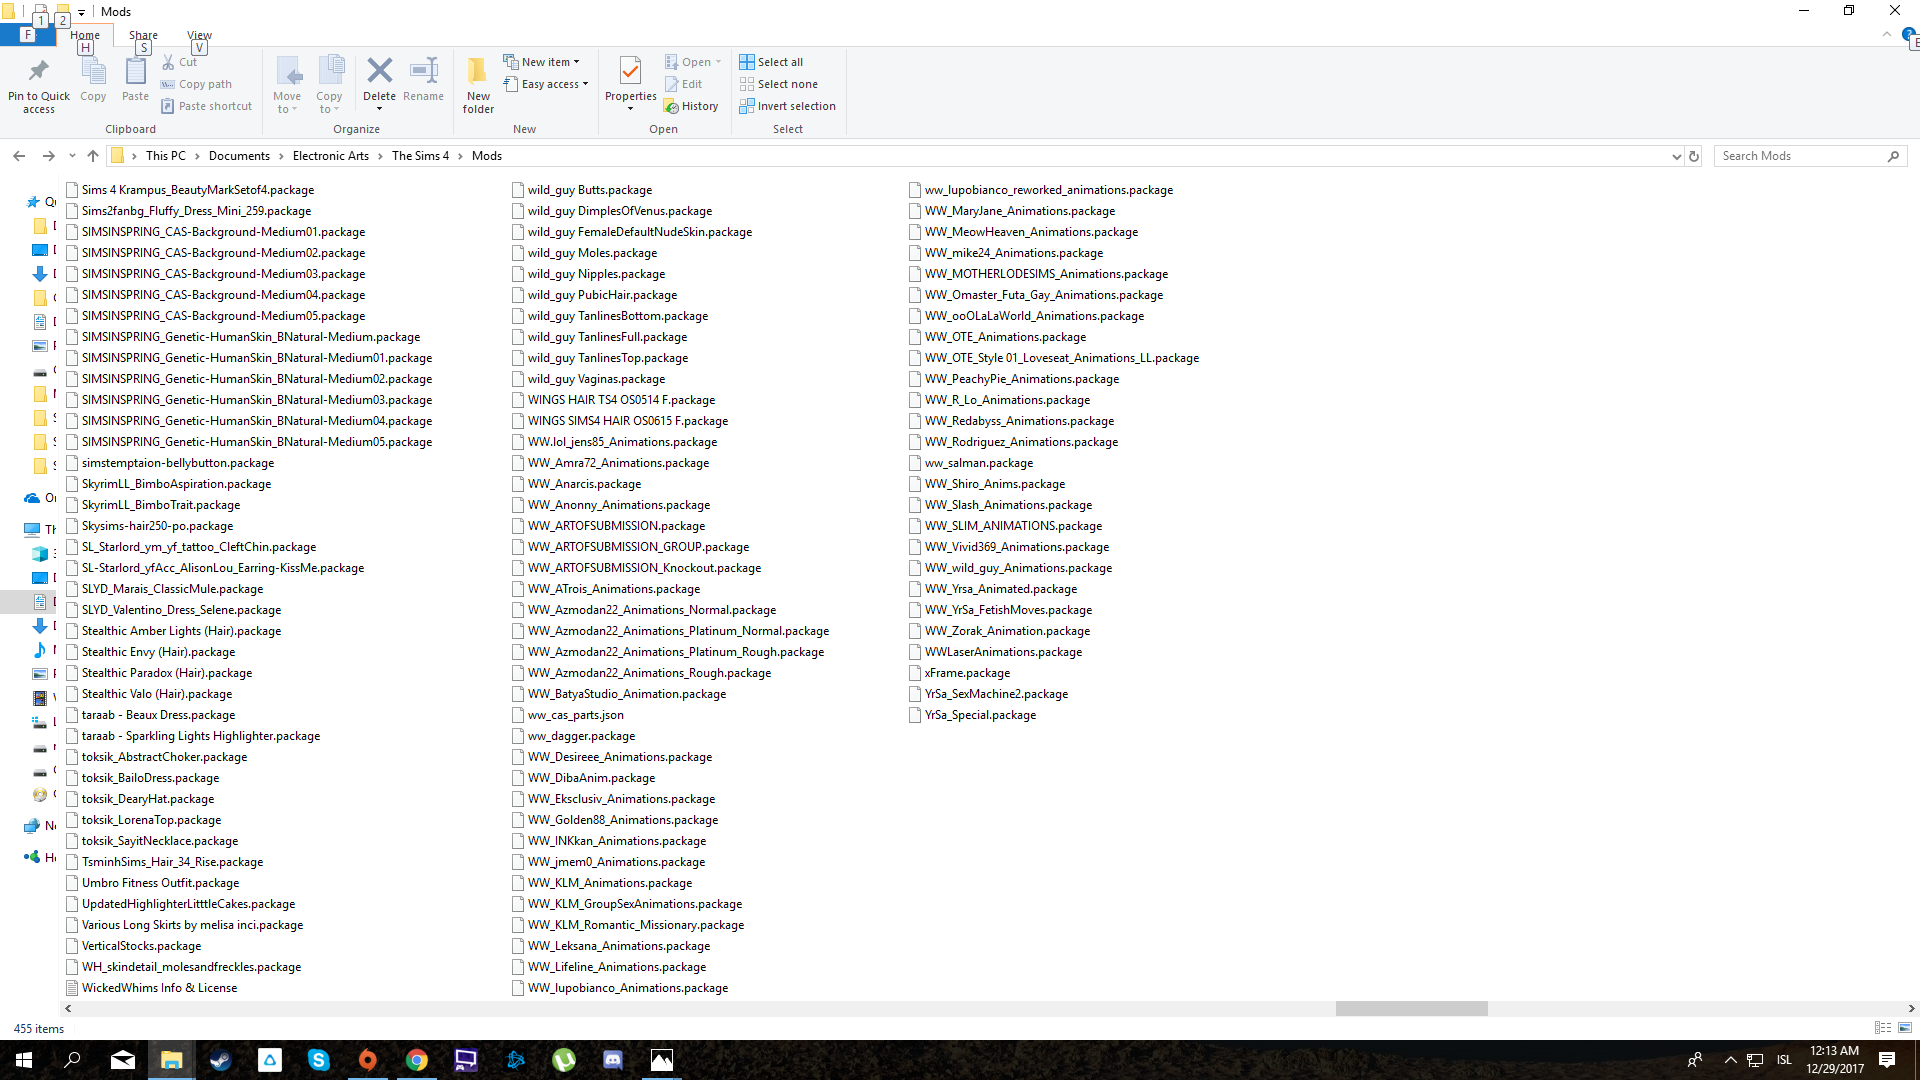Select Umbro Fitness Outfit.package file
The width and height of the screenshot is (1920, 1080).
pyautogui.click(x=153, y=883)
